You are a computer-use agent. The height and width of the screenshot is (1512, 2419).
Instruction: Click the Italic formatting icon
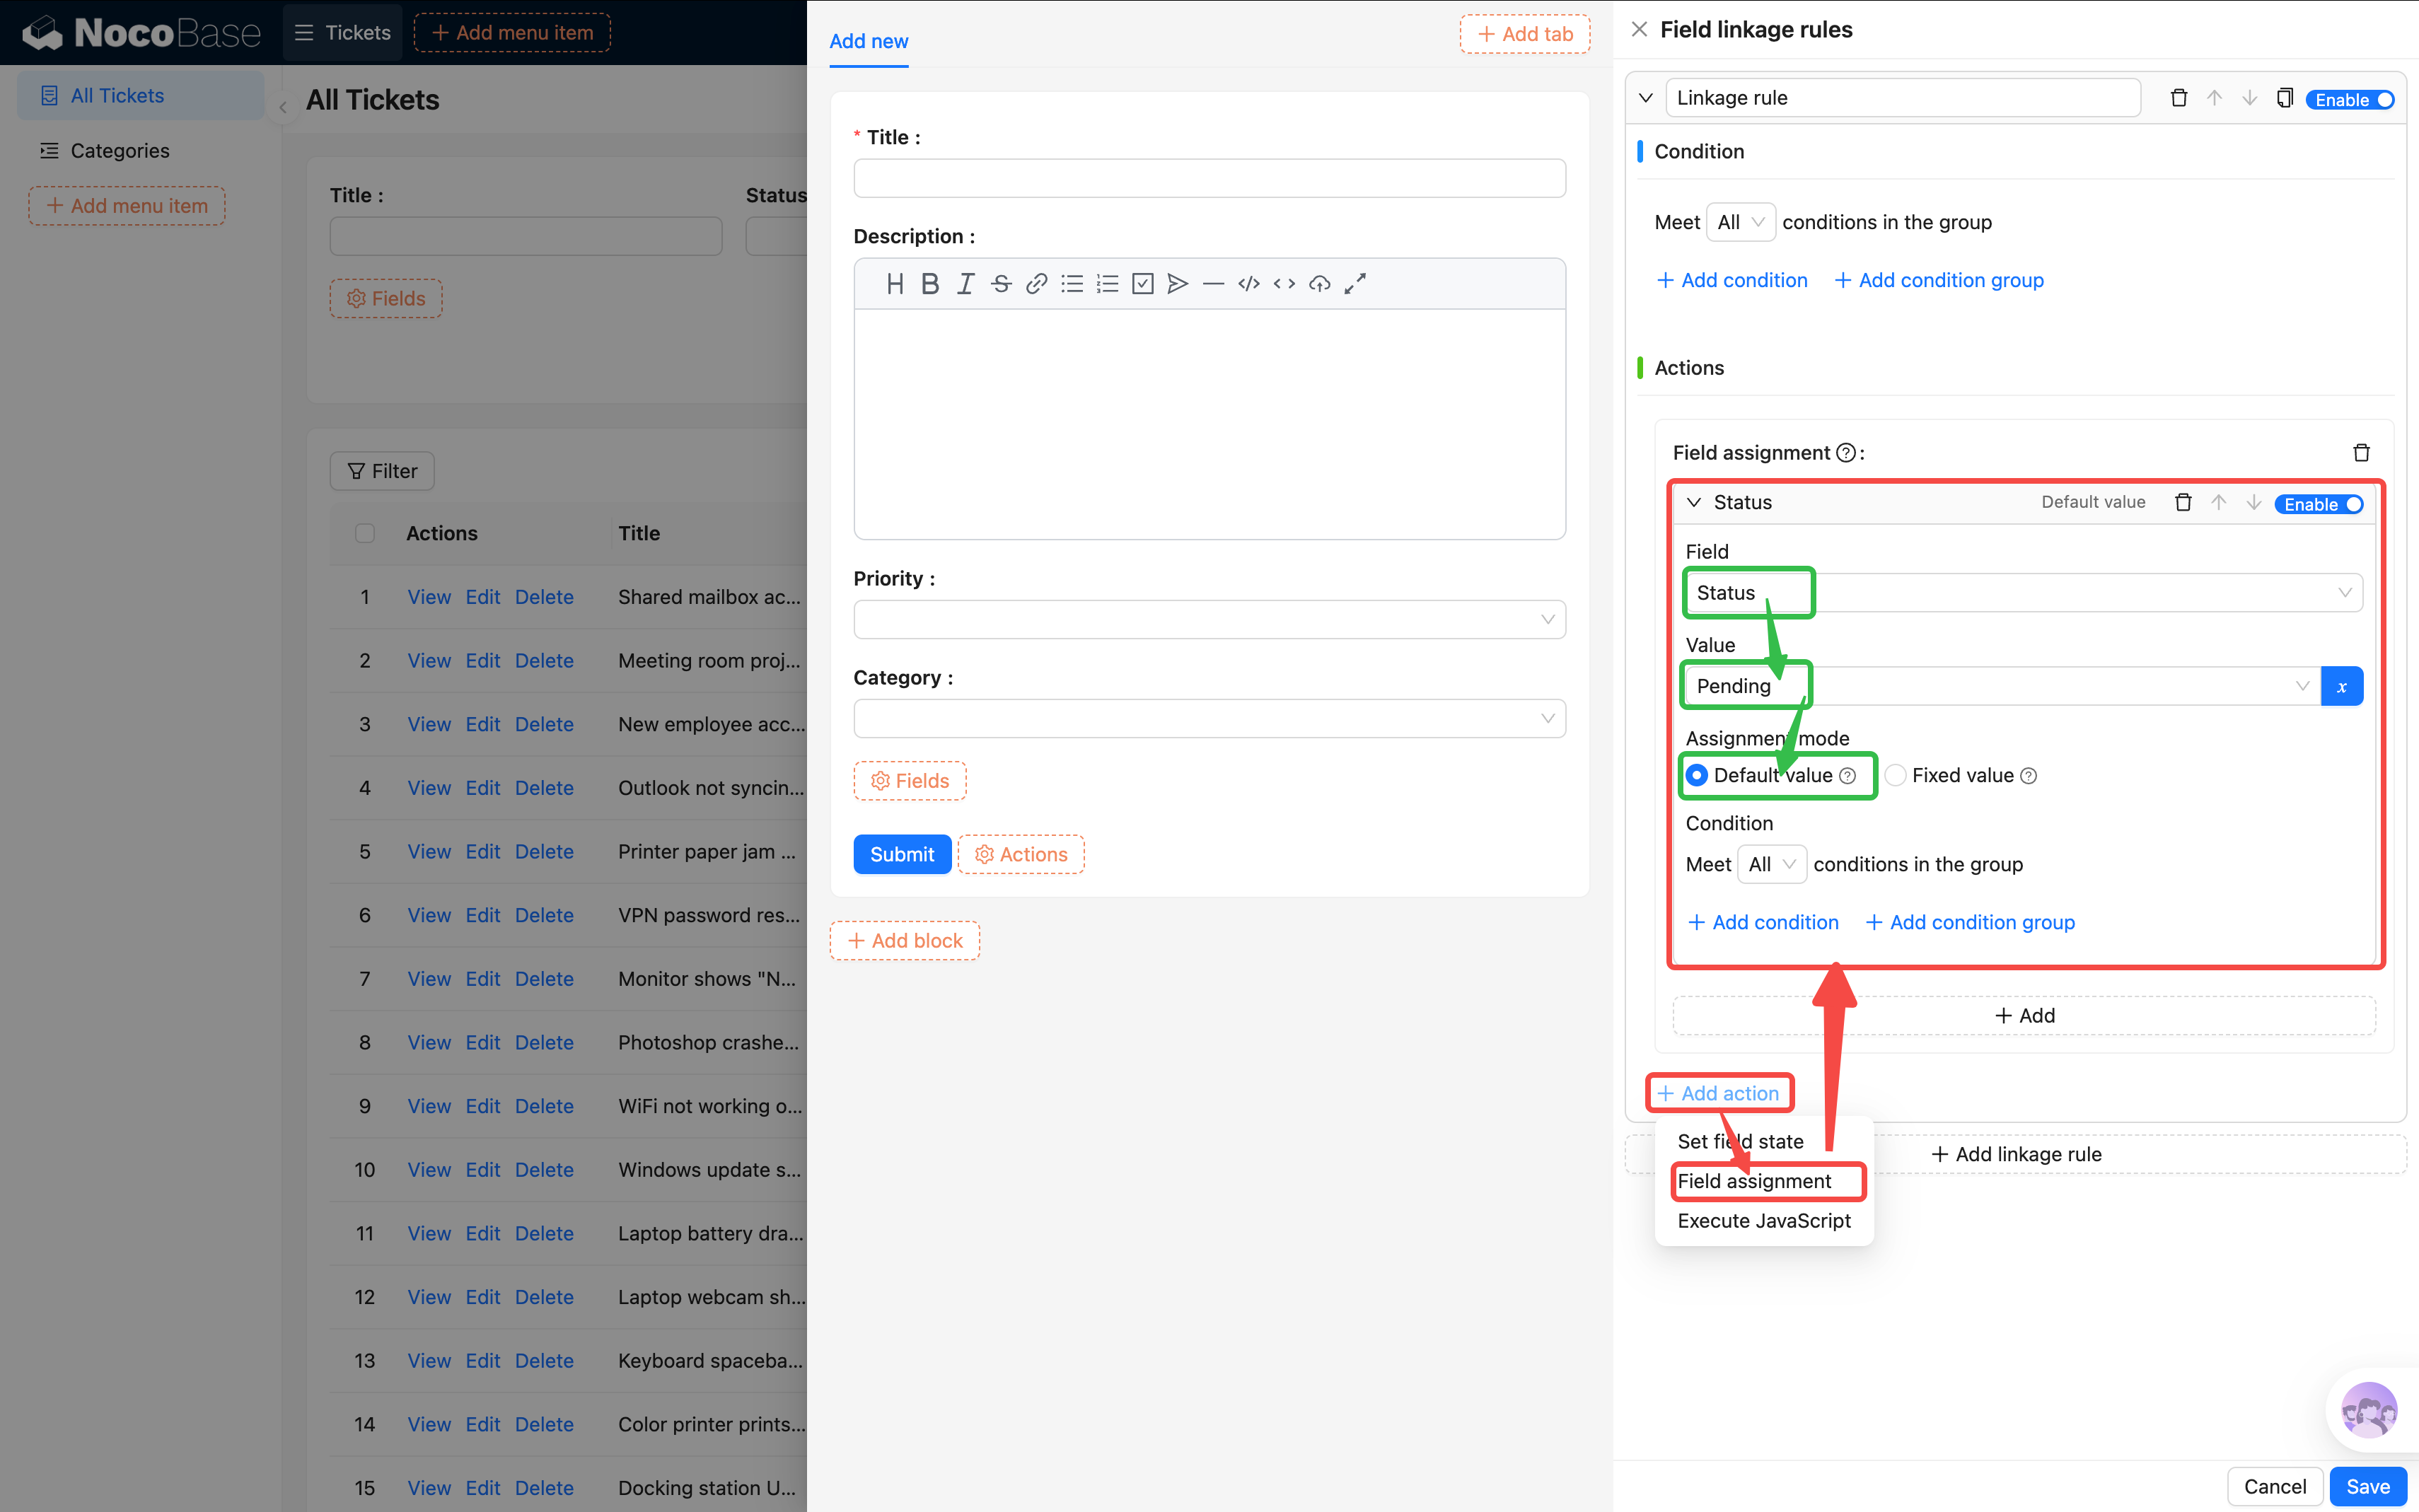pos(965,284)
